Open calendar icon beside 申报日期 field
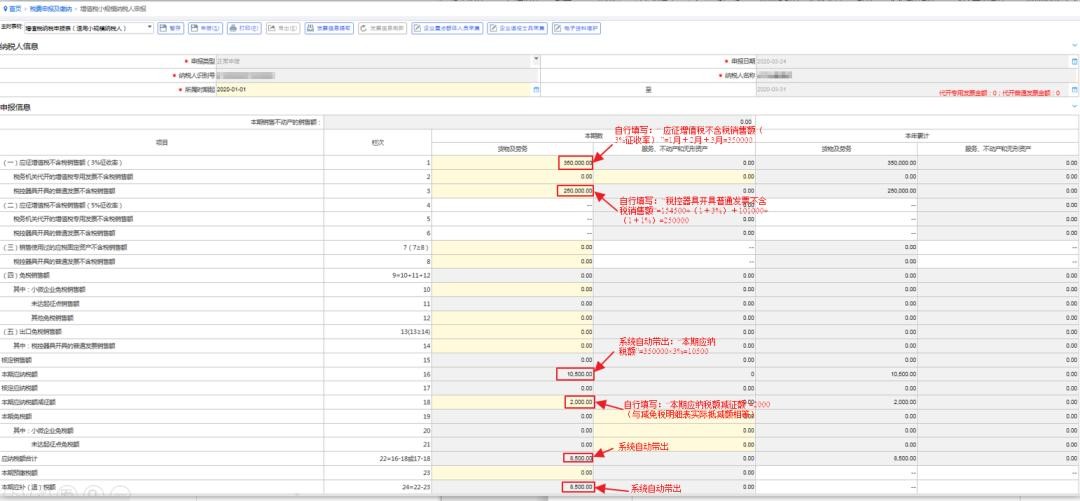Screen dimensions: 1080x501 [x=1074, y=61]
